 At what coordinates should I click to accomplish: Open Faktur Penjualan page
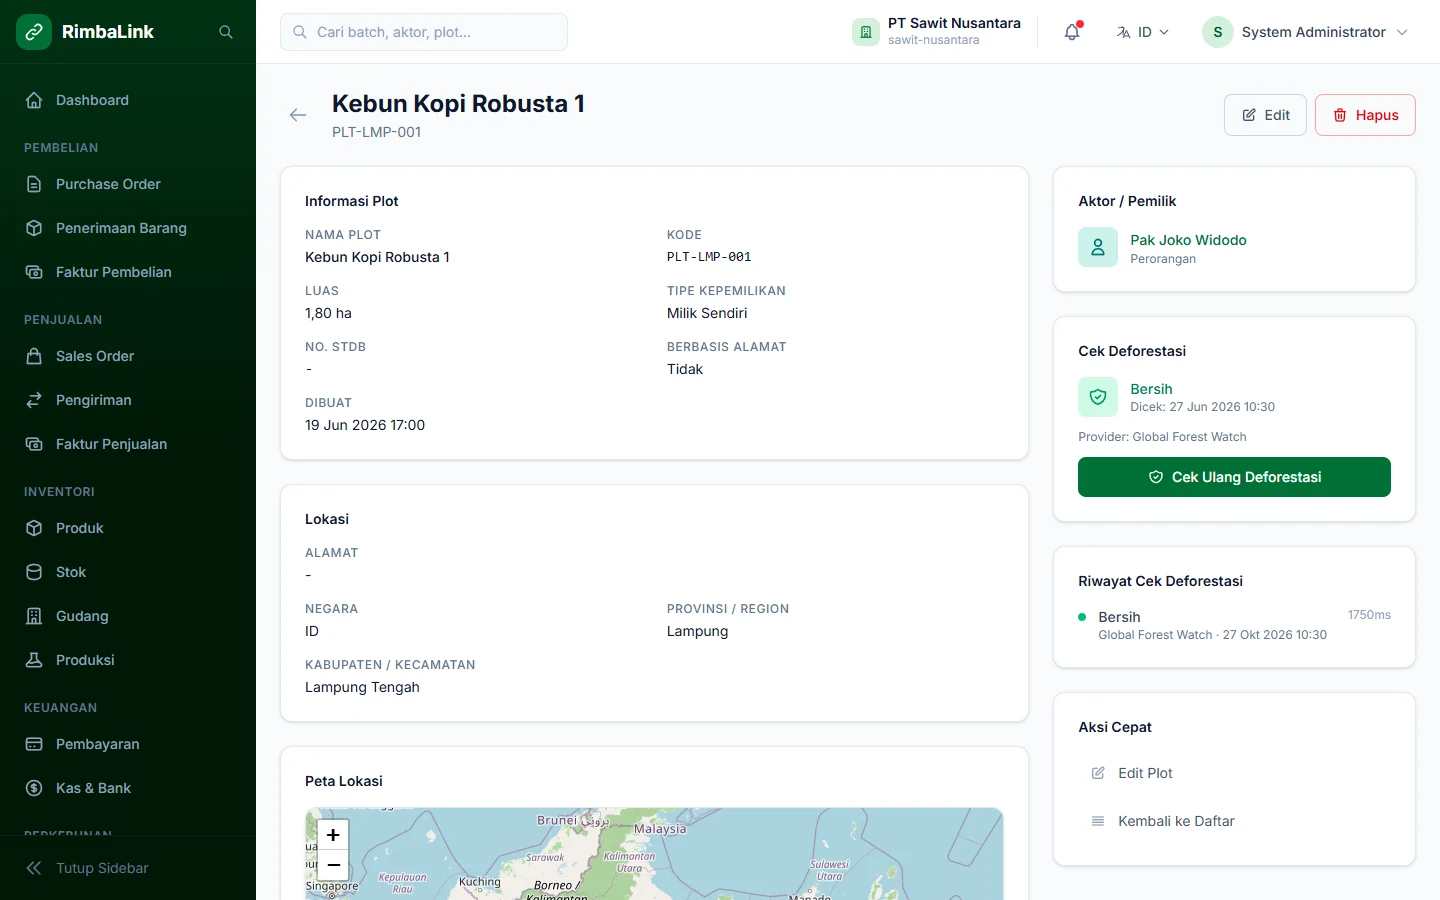tap(128, 444)
